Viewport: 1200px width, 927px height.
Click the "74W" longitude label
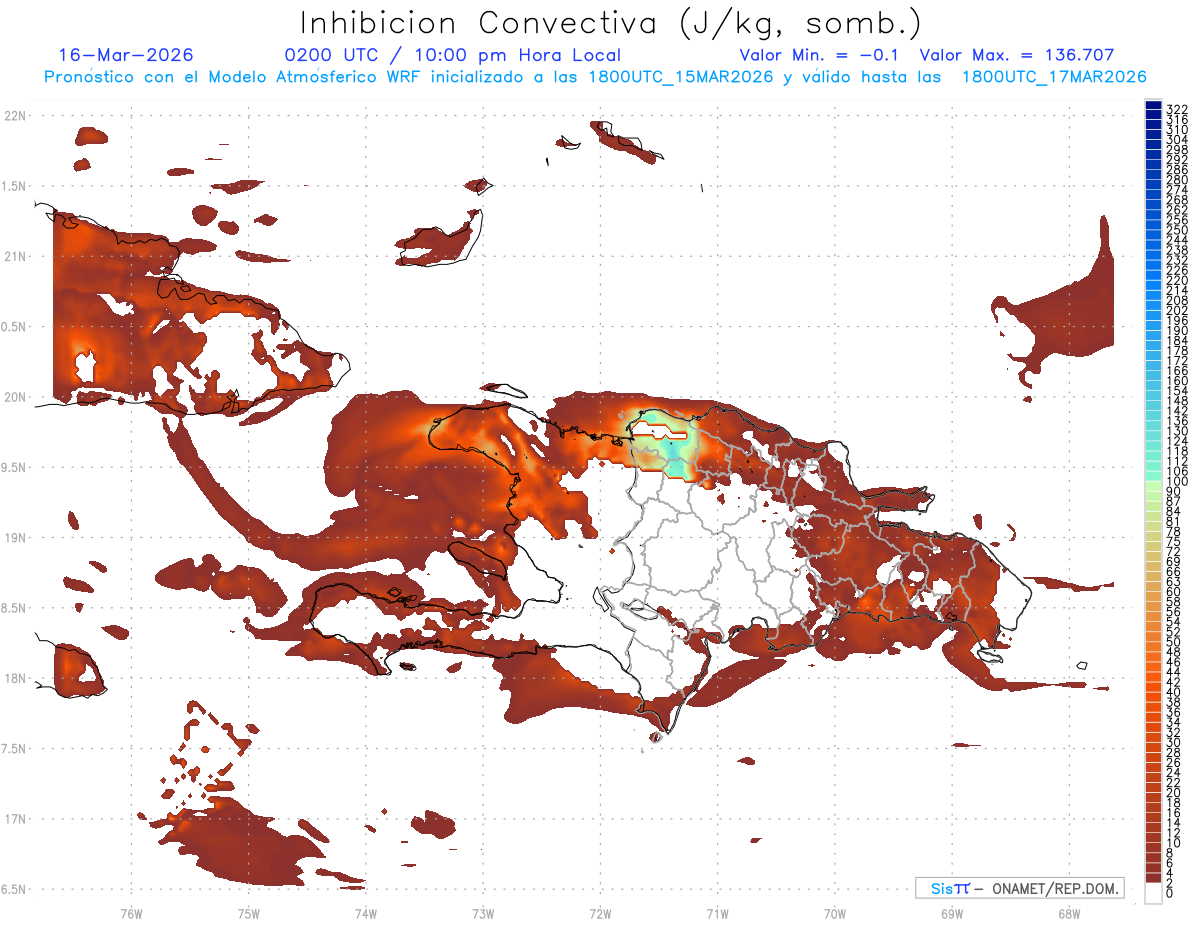pos(366,913)
